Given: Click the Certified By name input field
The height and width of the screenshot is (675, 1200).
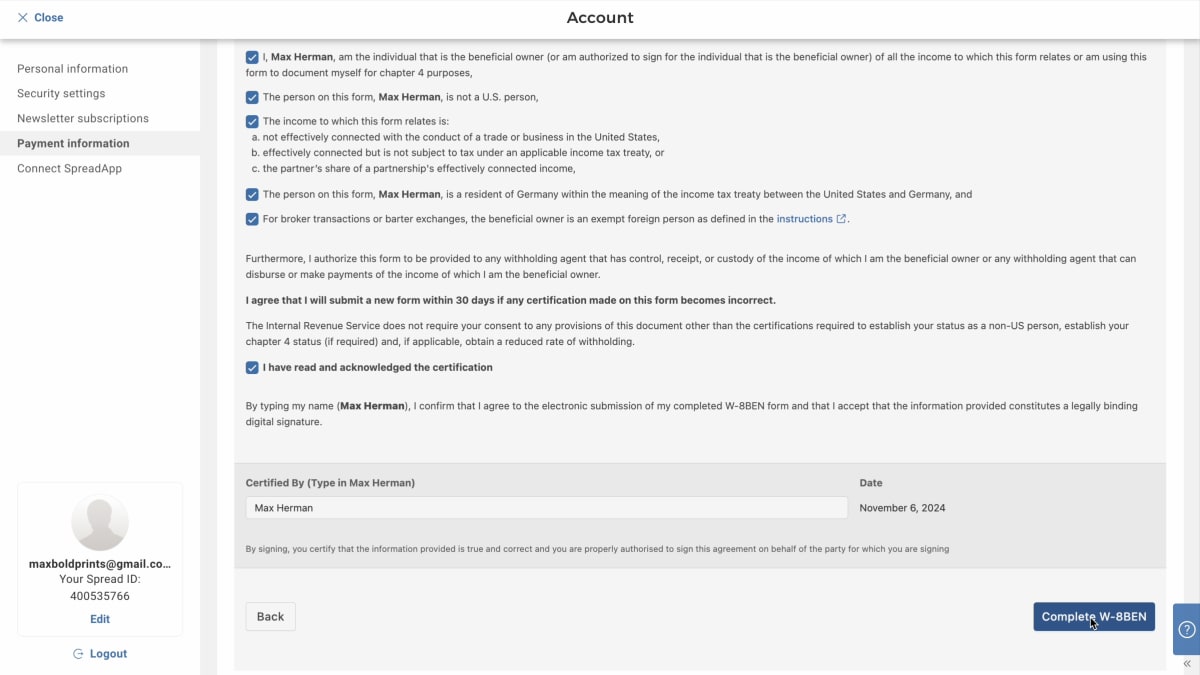Looking at the screenshot, I should [546, 508].
